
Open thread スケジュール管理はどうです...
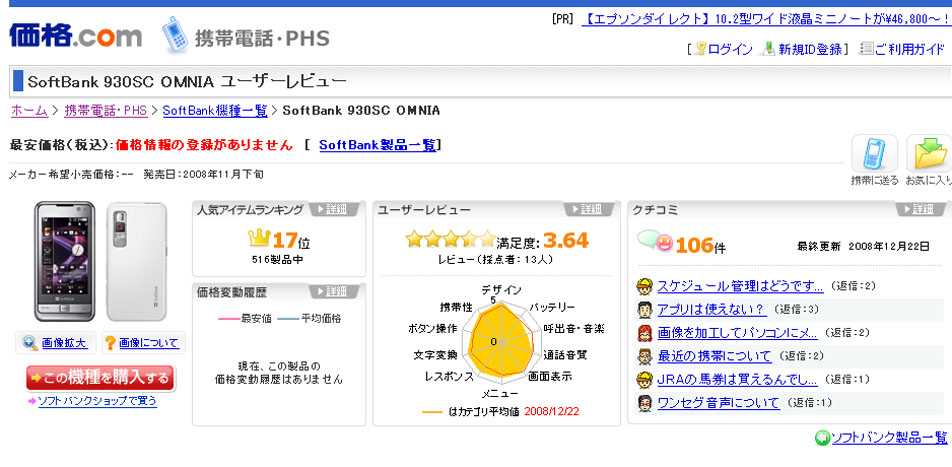[x=740, y=286]
